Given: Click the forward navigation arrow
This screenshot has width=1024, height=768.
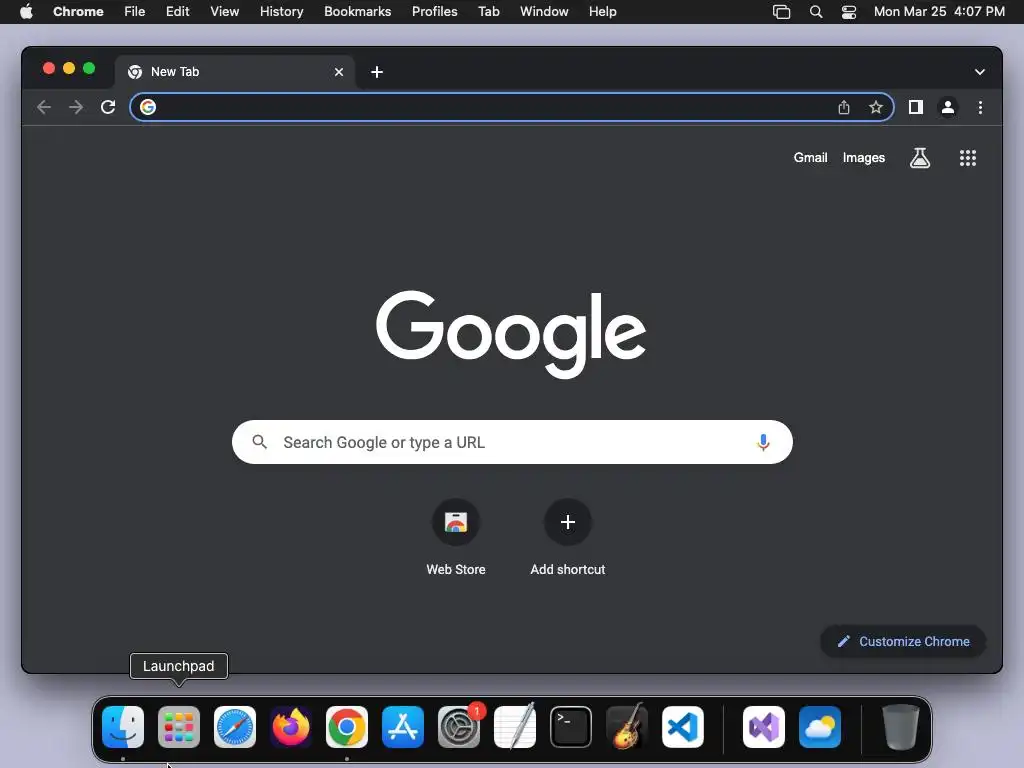Looking at the screenshot, I should (x=76, y=107).
